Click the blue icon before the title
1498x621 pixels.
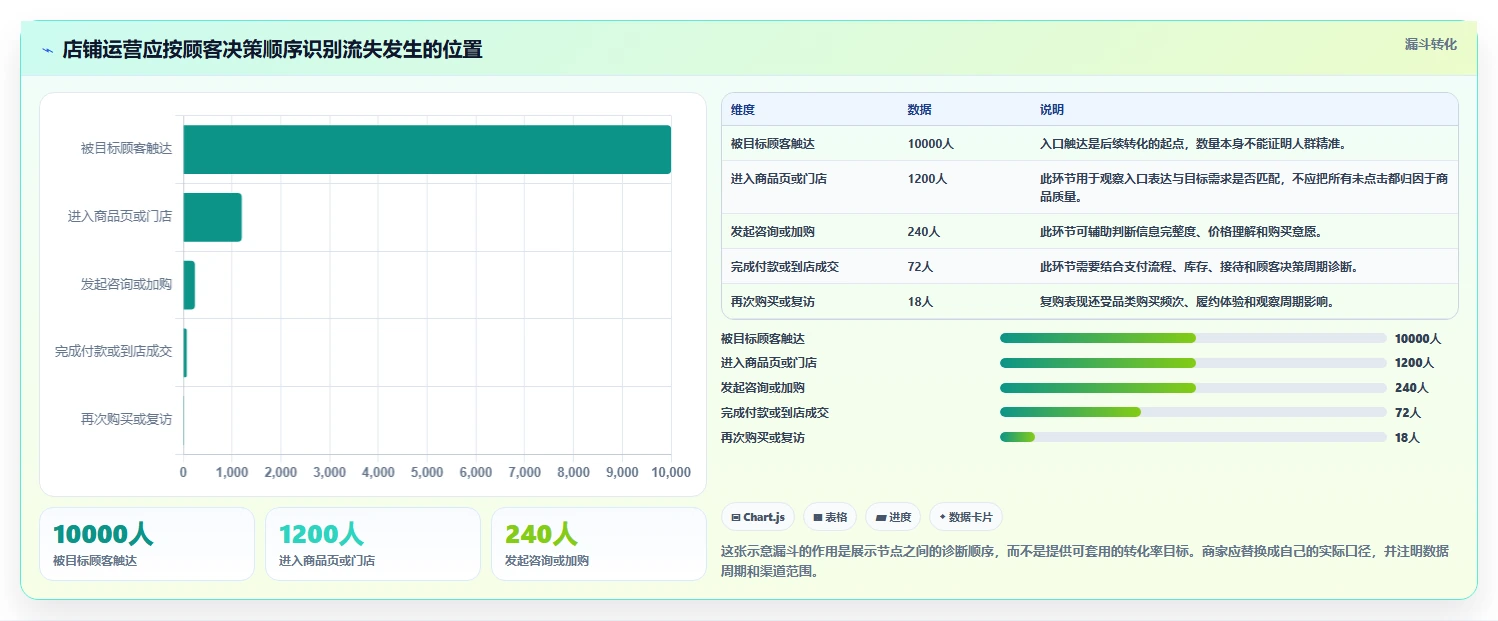(x=47, y=50)
